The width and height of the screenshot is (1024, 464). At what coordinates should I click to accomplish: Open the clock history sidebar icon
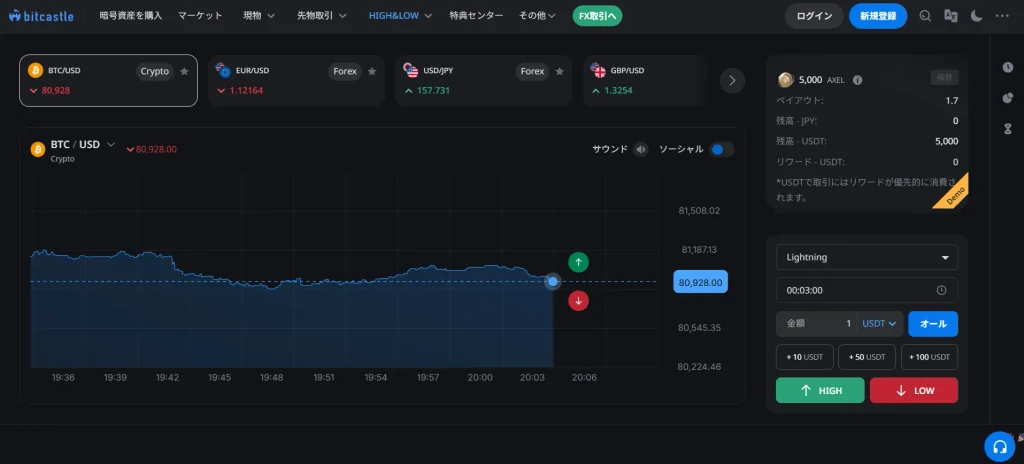(x=1008, y=67)
